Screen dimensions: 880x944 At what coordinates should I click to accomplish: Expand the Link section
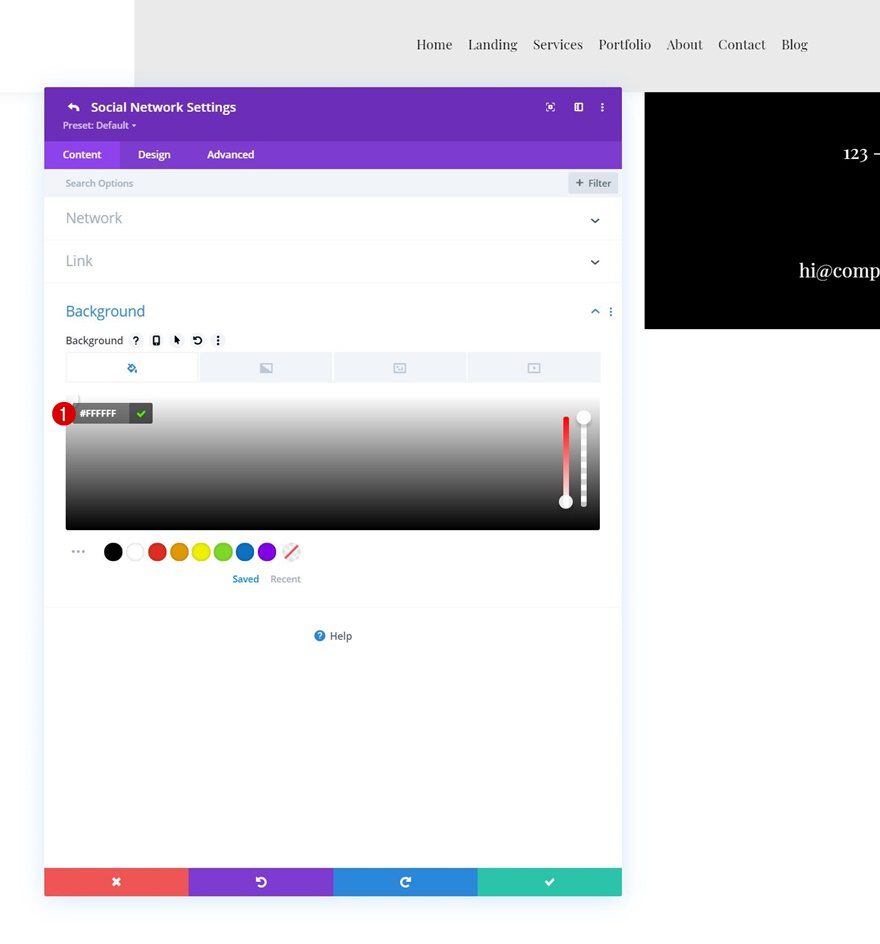pyautogui.click(x=333, y=261)
